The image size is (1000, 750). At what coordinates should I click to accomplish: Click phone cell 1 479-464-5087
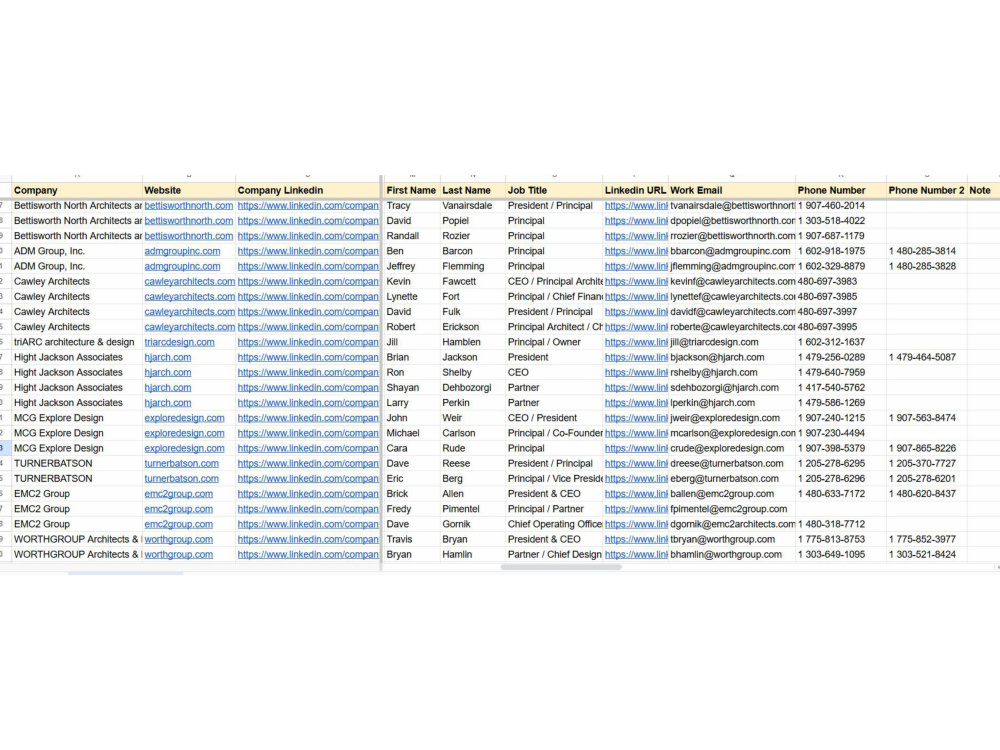pyautogui.click(x=927, y=357)
